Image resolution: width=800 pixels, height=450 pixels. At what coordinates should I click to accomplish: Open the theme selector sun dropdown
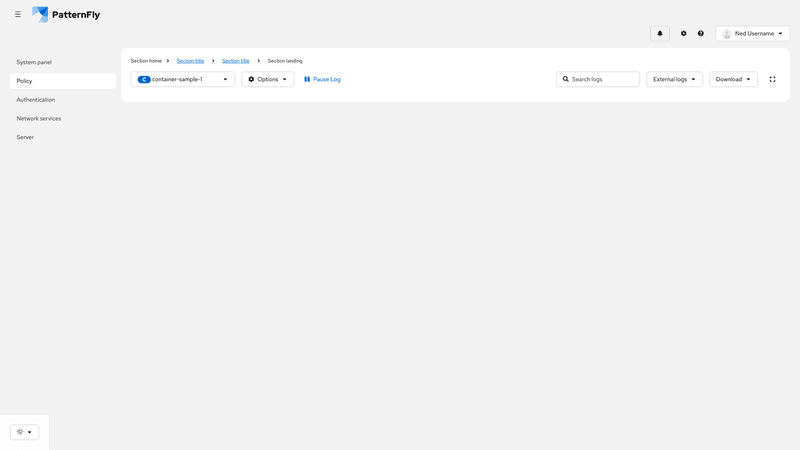tap(24, 432)
